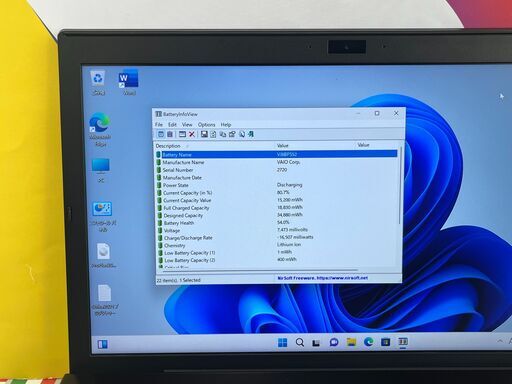Select the Manufacture Date row

click(x=277, y=177)
